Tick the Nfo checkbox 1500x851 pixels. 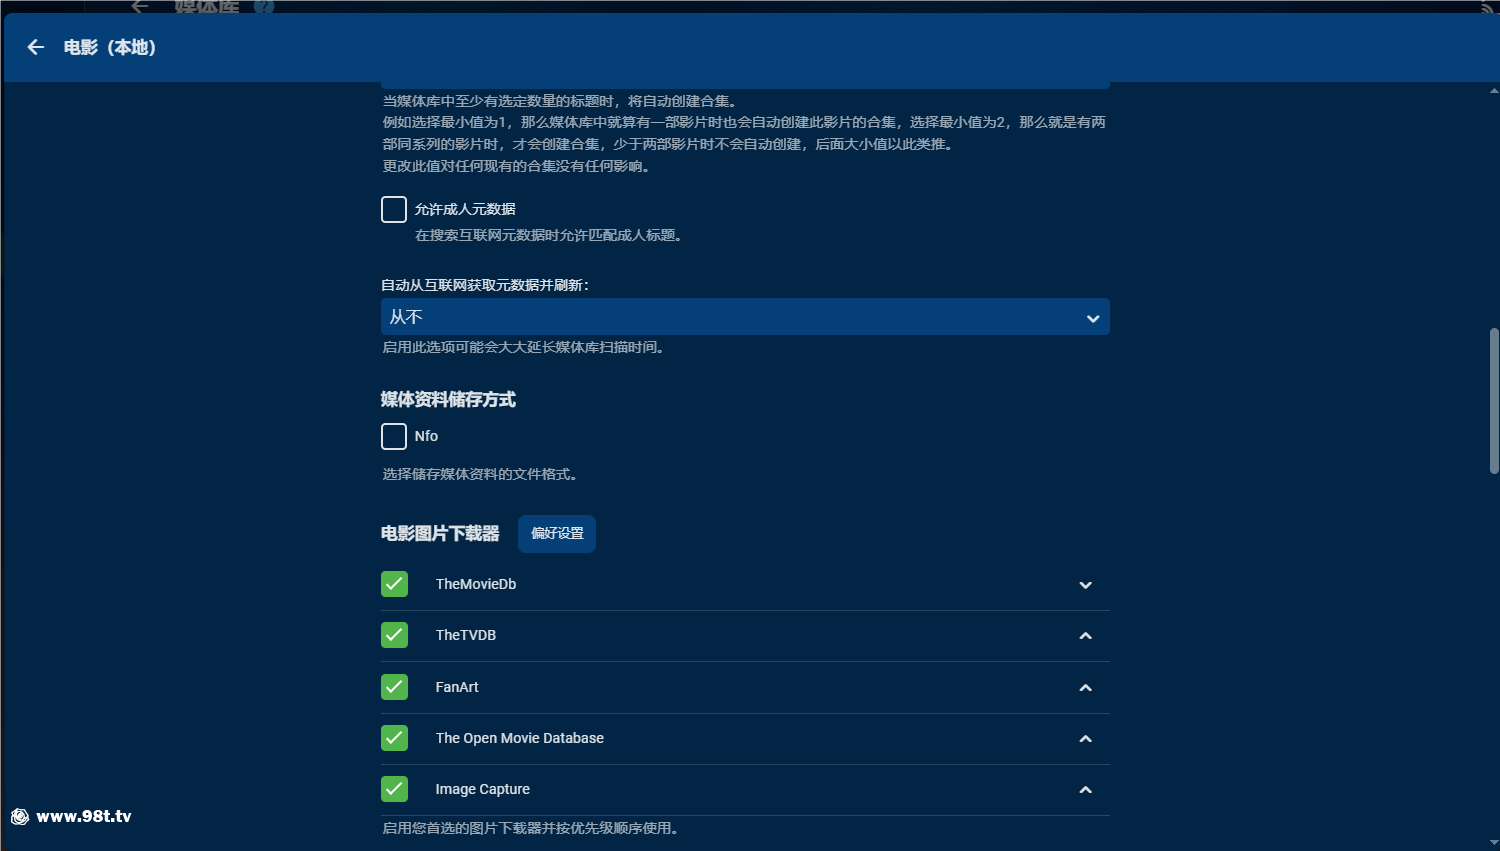coord(394,436)
